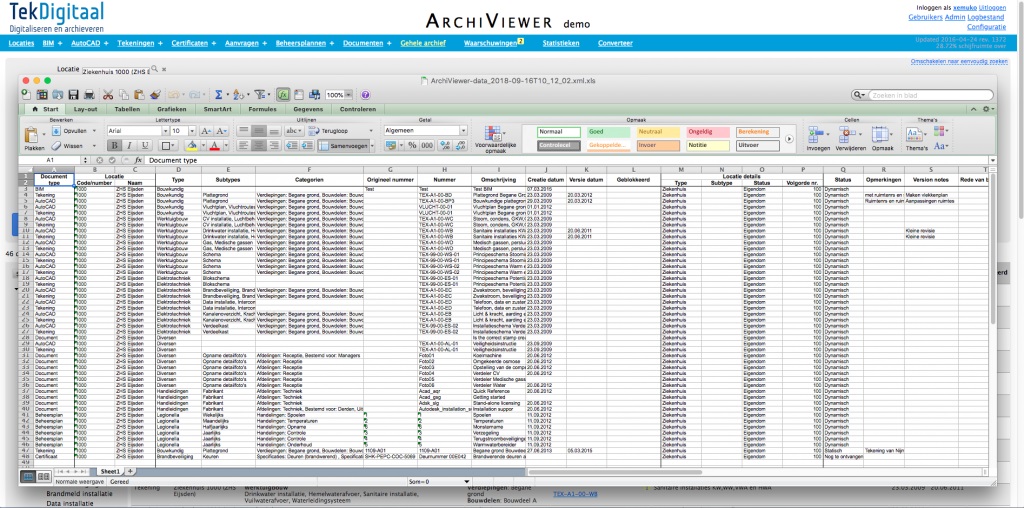Click the Copy icon in Excel toolbar
Viewport: 1024px width, 508px height.
click(x=124, y=95)
